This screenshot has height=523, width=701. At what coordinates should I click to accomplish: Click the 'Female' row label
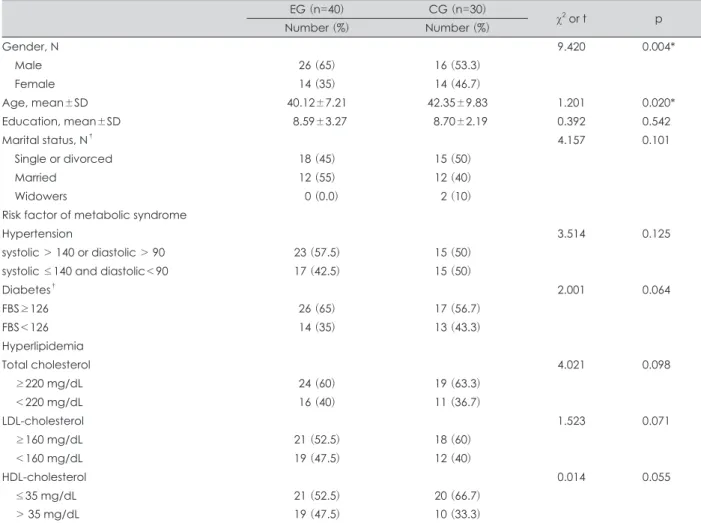pyautogui.click(x=34, y=84)
